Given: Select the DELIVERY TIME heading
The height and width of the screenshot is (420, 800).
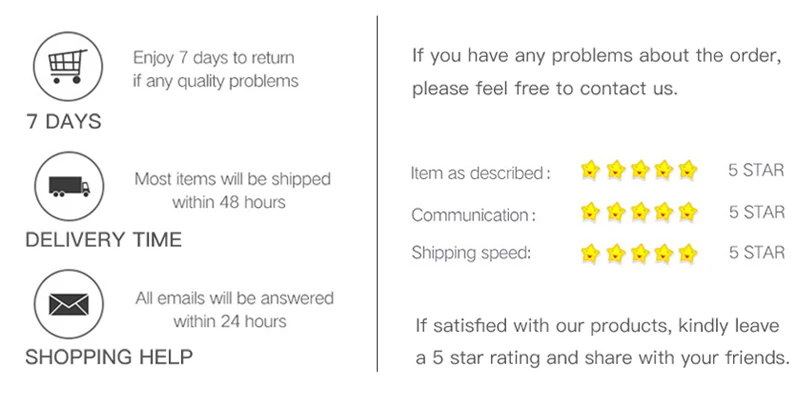Looking at the screenshot, I should (x=104, y=239).
